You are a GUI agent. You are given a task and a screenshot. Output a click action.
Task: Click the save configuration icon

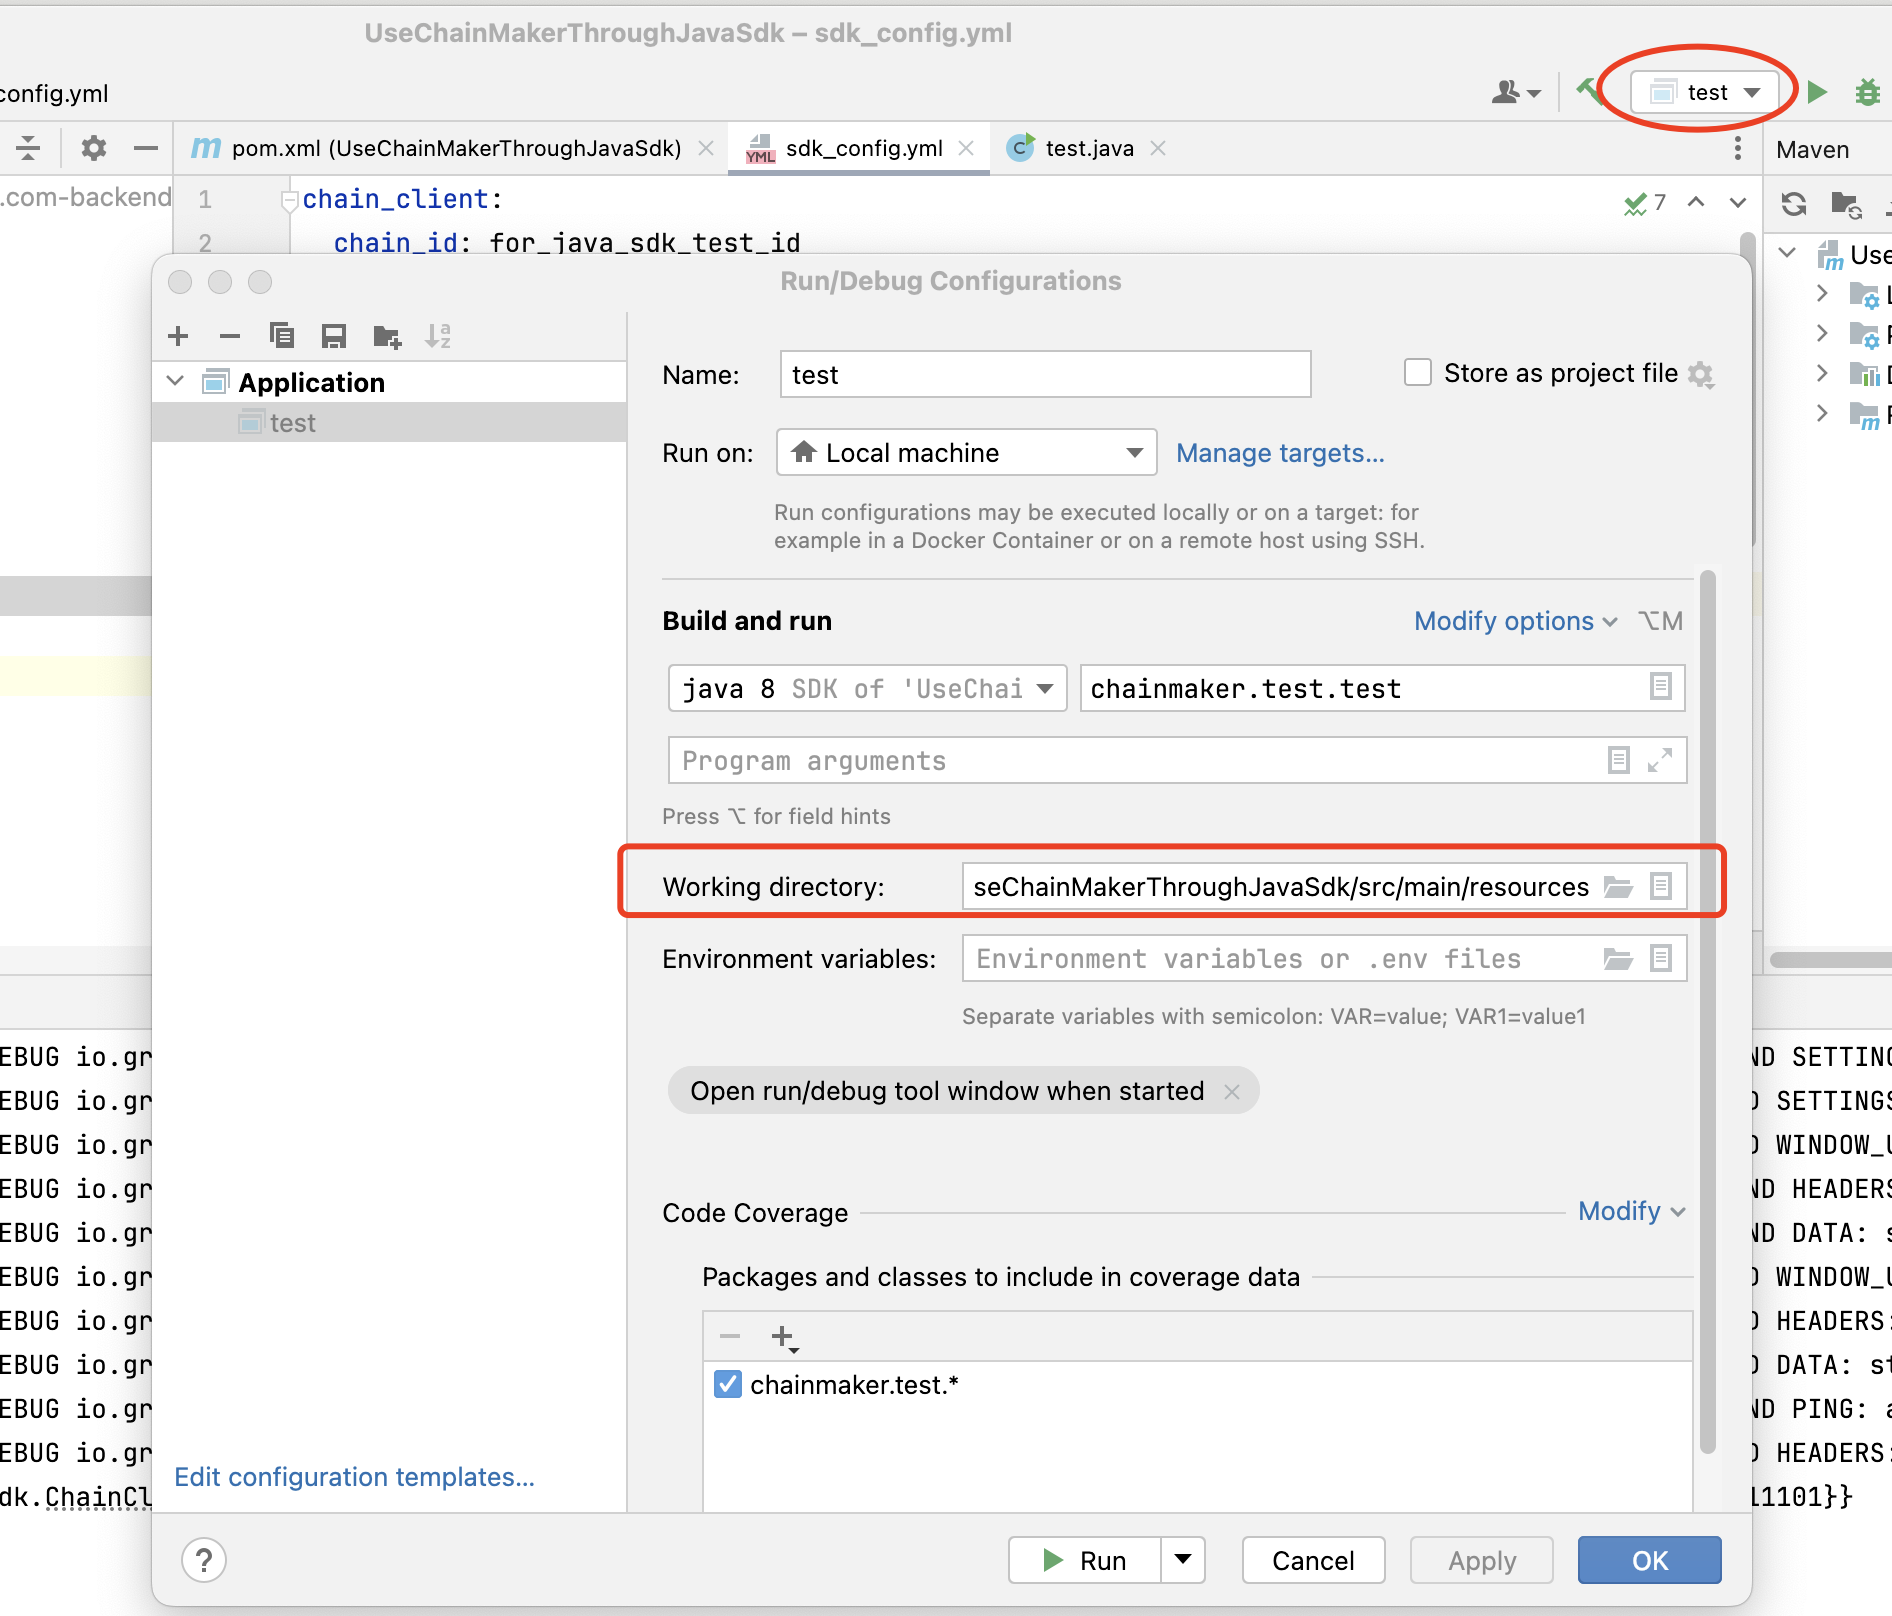(334, 336)
